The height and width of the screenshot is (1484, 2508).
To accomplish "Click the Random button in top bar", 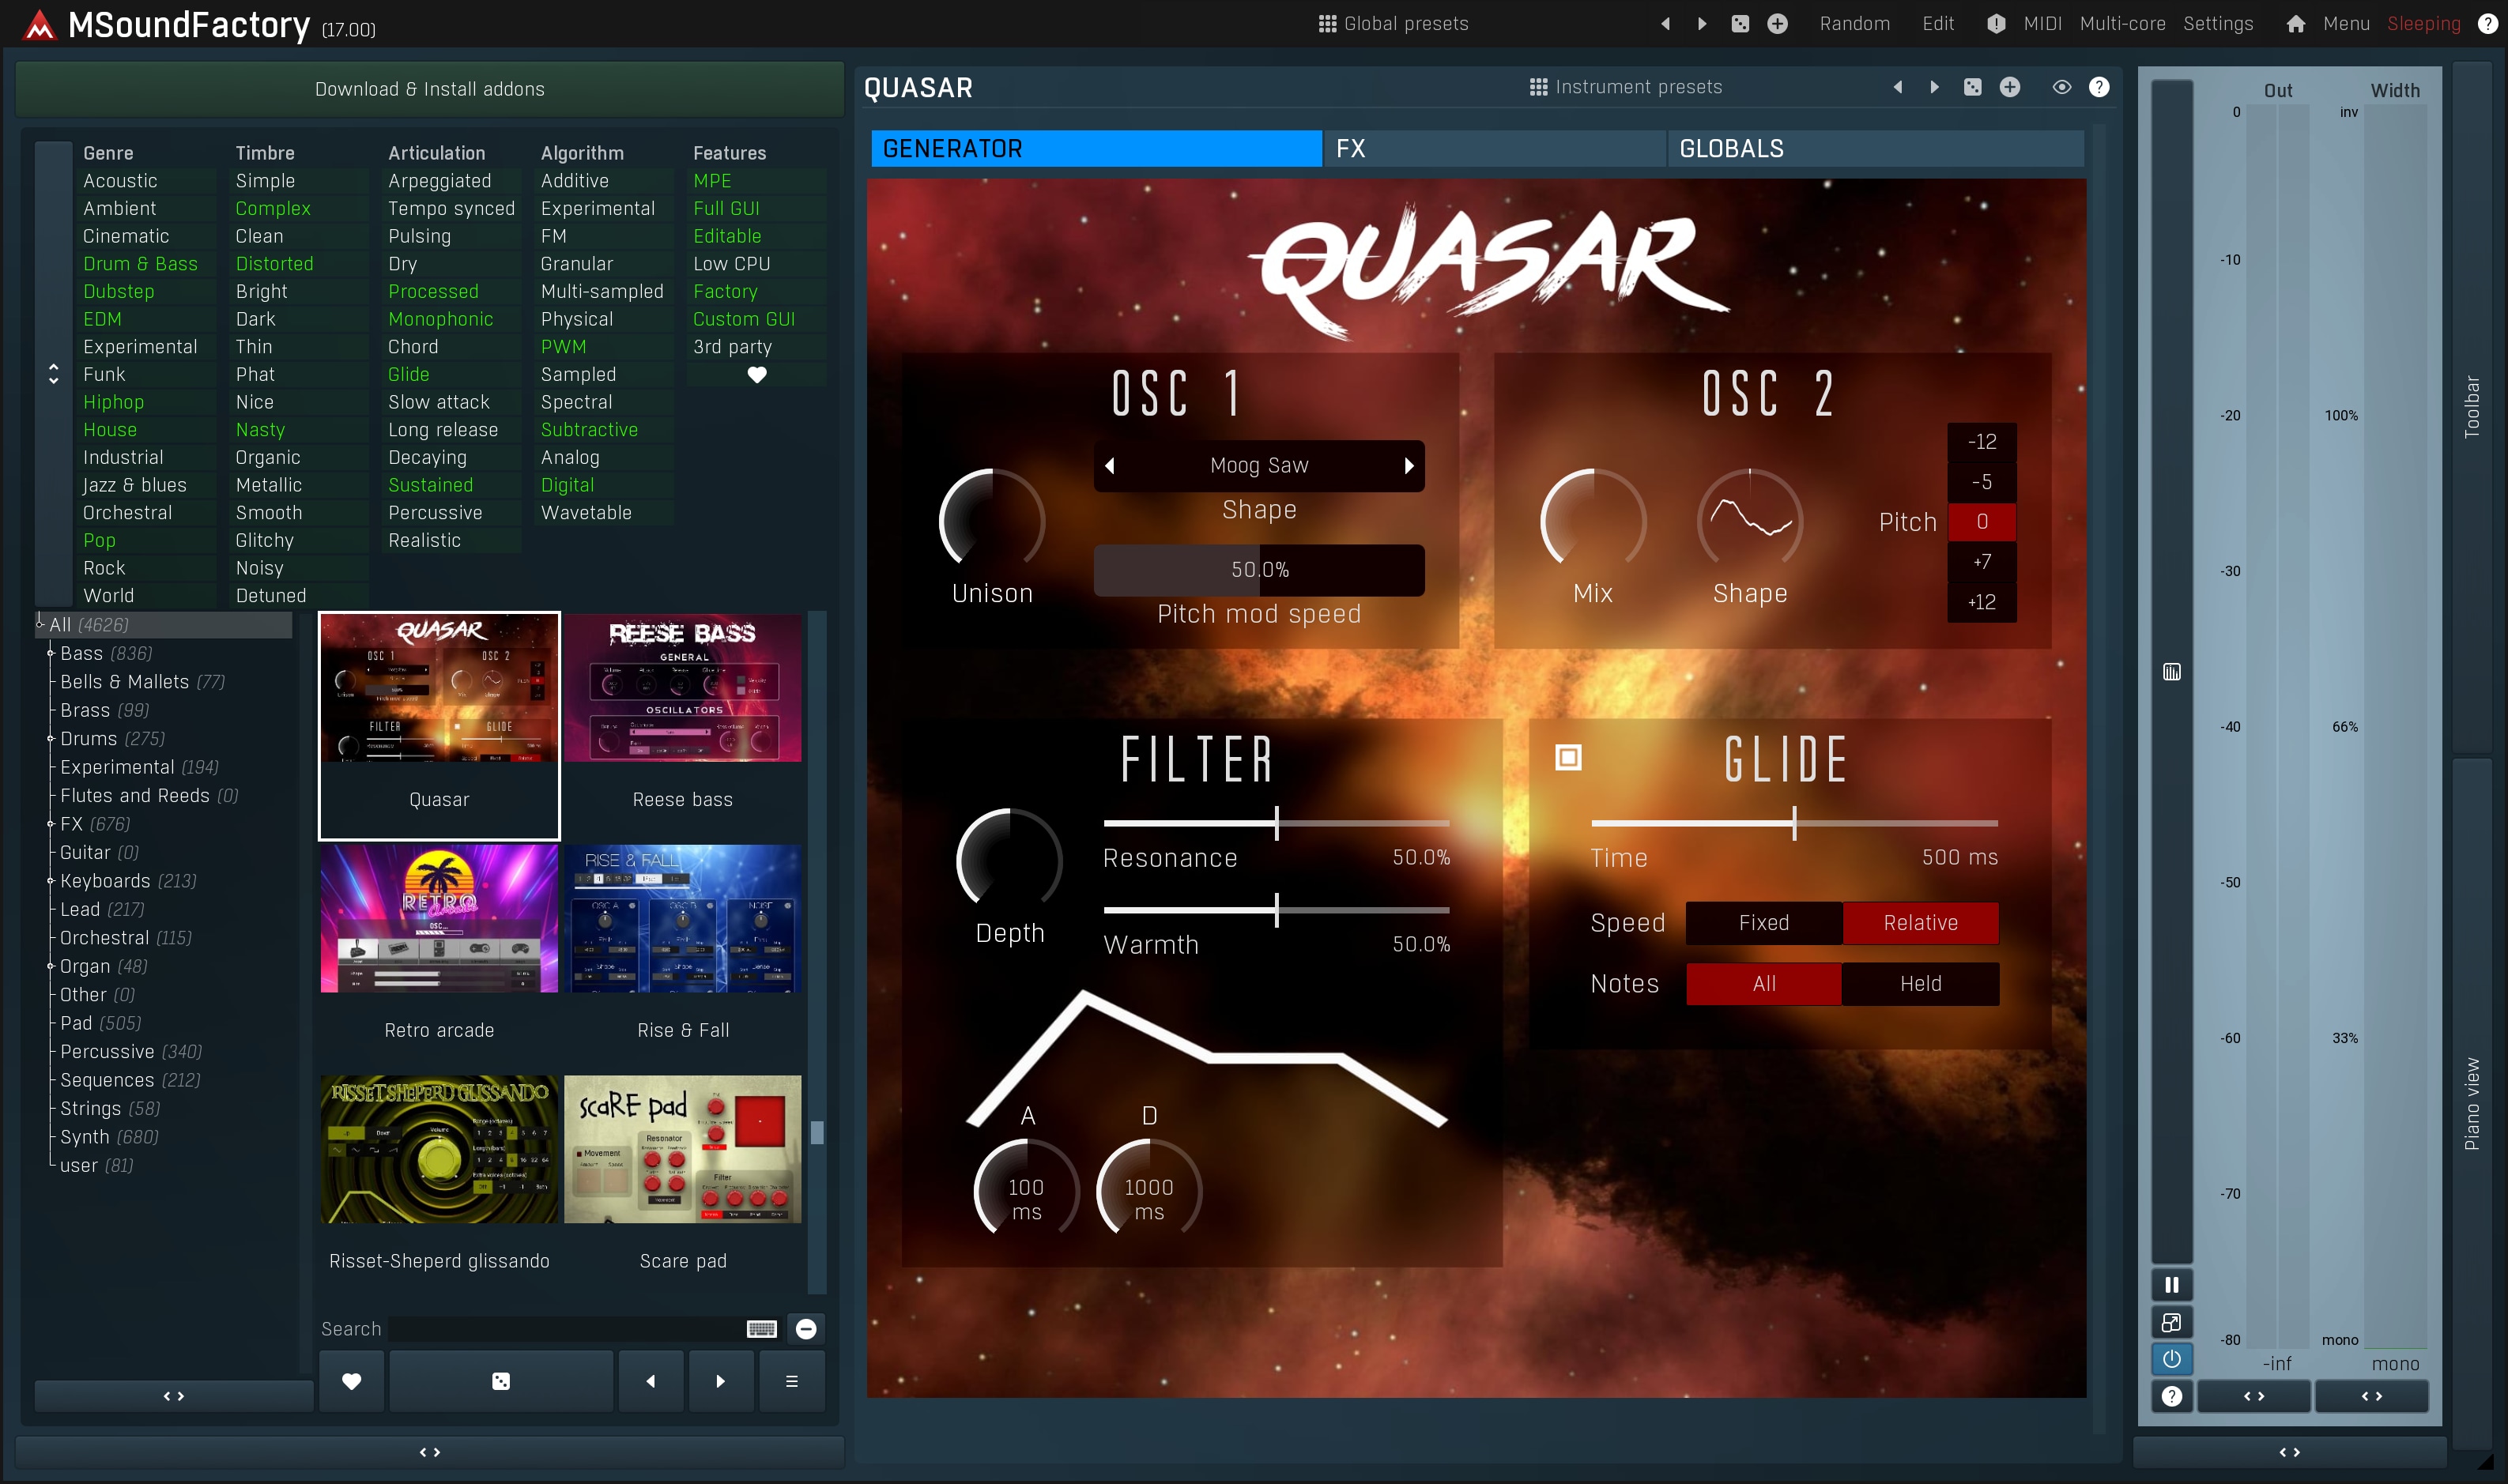I will (x=1854, y=24).
